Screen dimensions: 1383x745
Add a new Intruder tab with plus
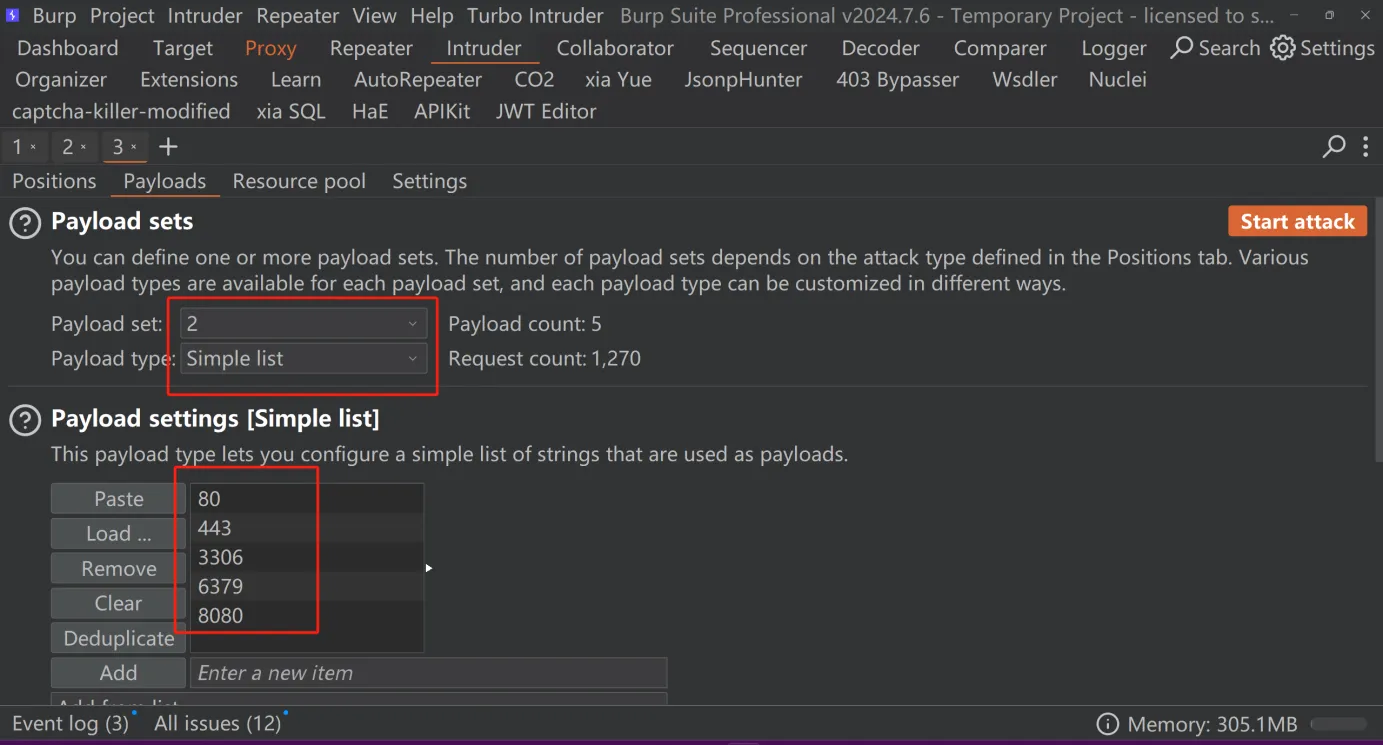click(168, 147)
